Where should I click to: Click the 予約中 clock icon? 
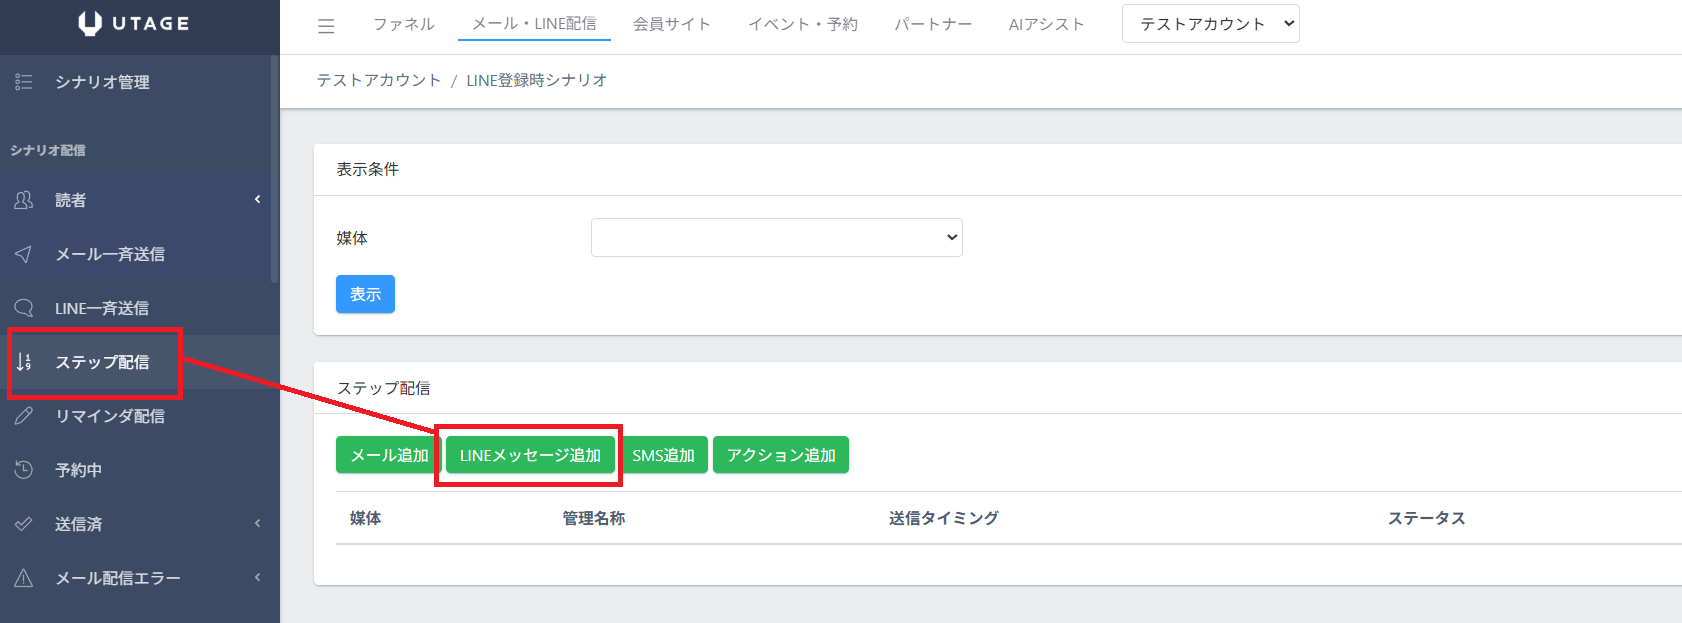click(x=24, y=470)
